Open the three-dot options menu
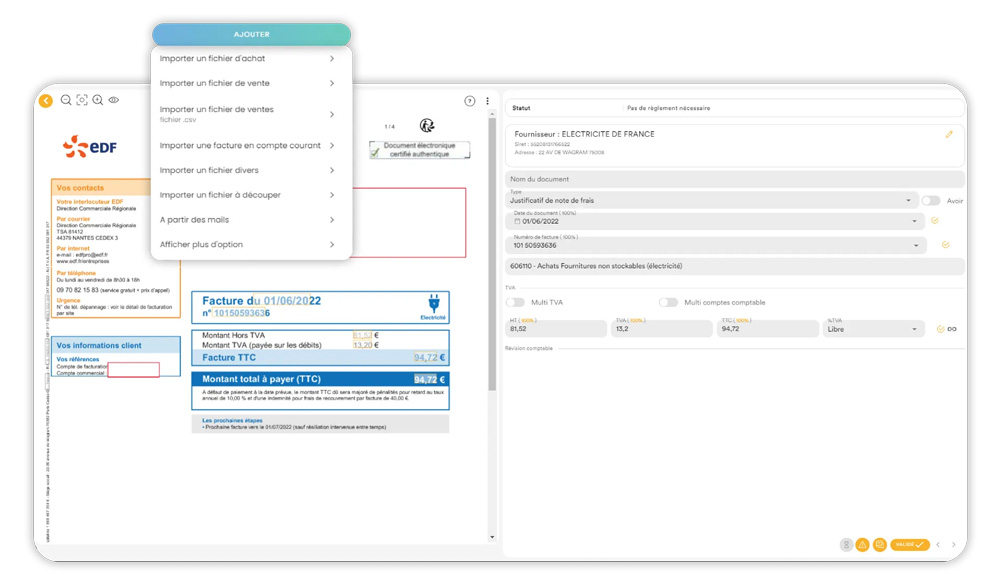 tap(488, 101)
